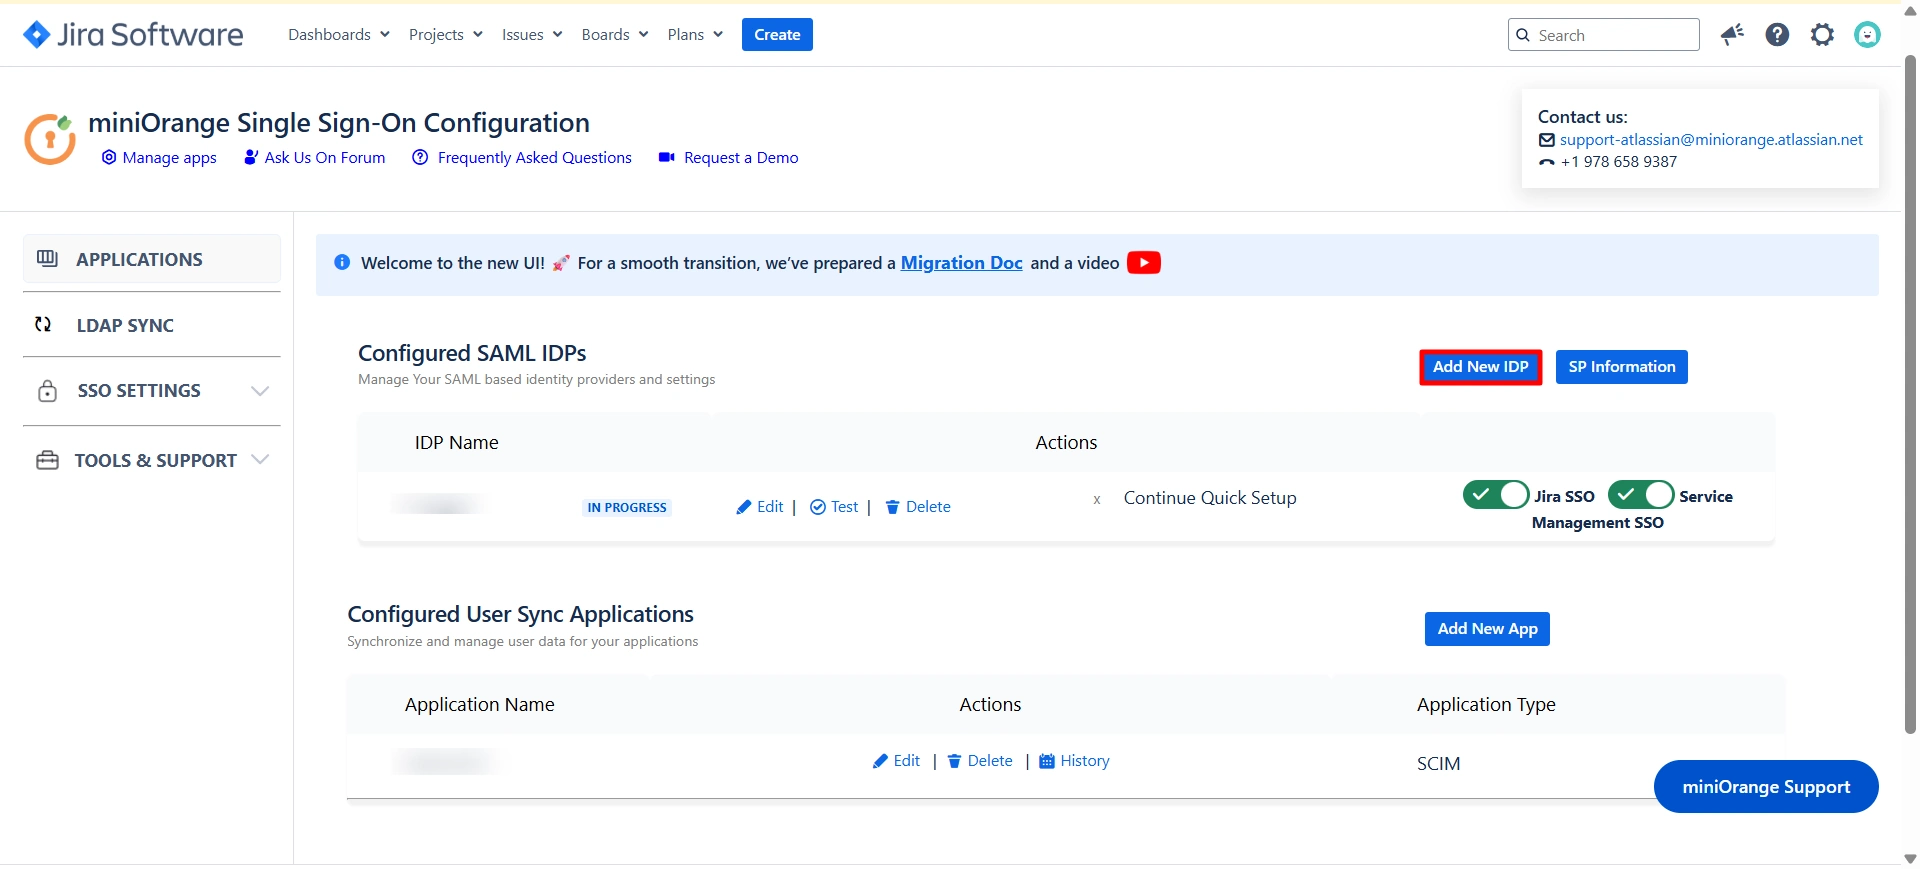Play the YouTube migration video icon
This screenshot has height=869, width=1920.
tap(1143, 263)
